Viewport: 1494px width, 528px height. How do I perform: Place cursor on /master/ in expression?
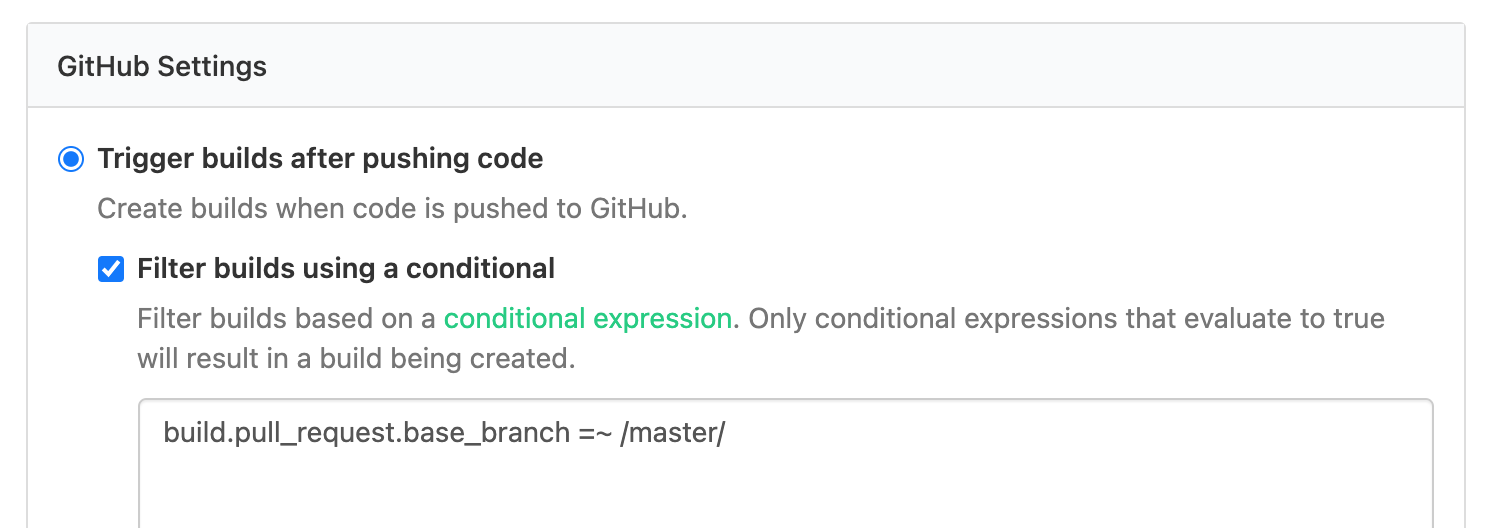click(x=672, y=434)
